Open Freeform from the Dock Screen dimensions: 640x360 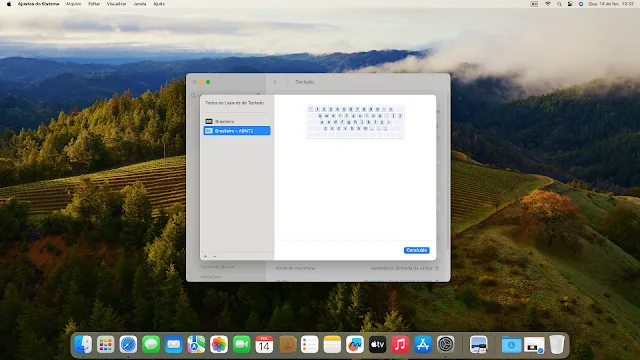click(355, 344)
